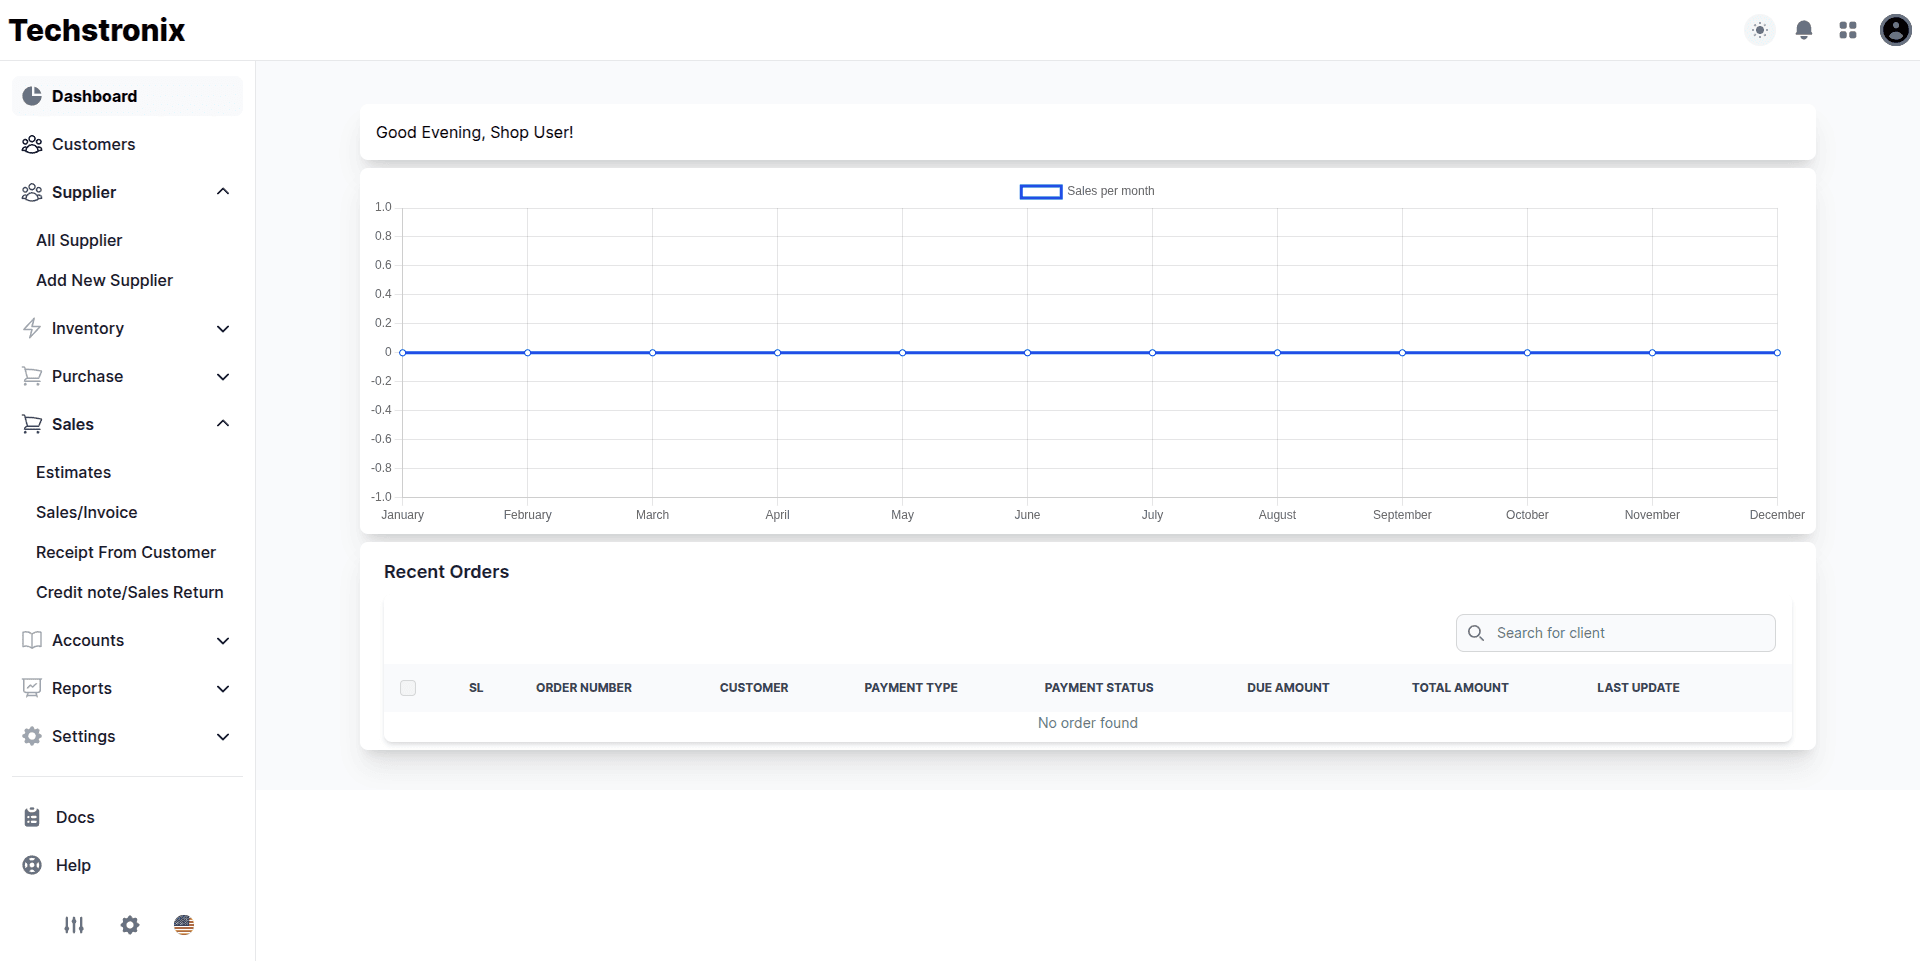1920x961 pixels.
Task: Collapse the Supplier submenu
Action: click(x=222, y=191)
